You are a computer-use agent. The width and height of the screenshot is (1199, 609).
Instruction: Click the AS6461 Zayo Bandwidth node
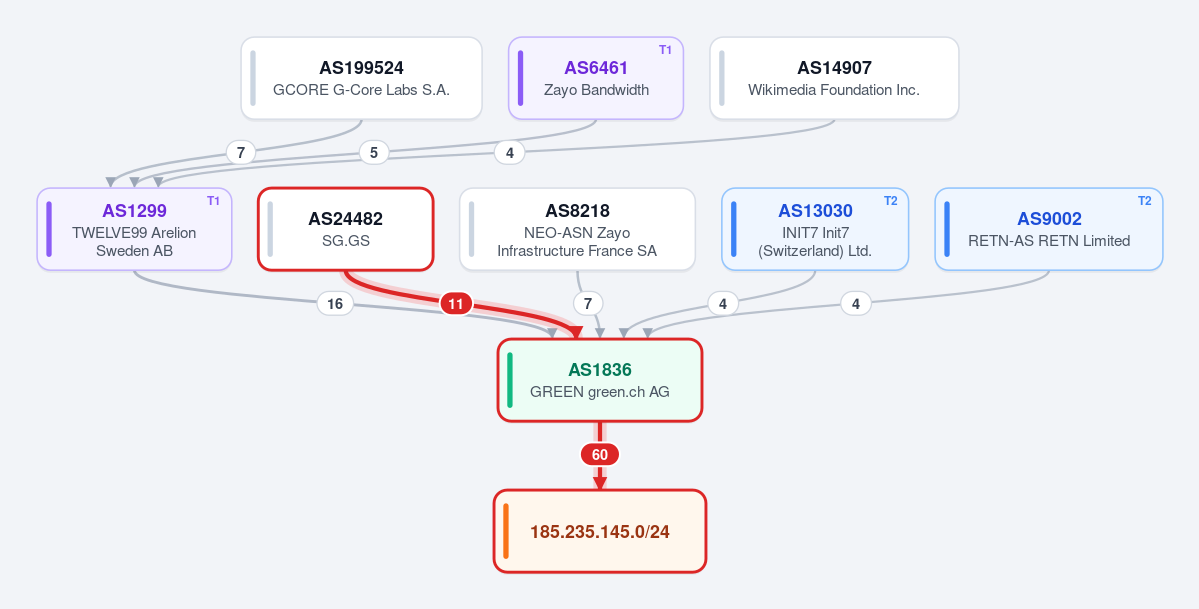point(596,78)
